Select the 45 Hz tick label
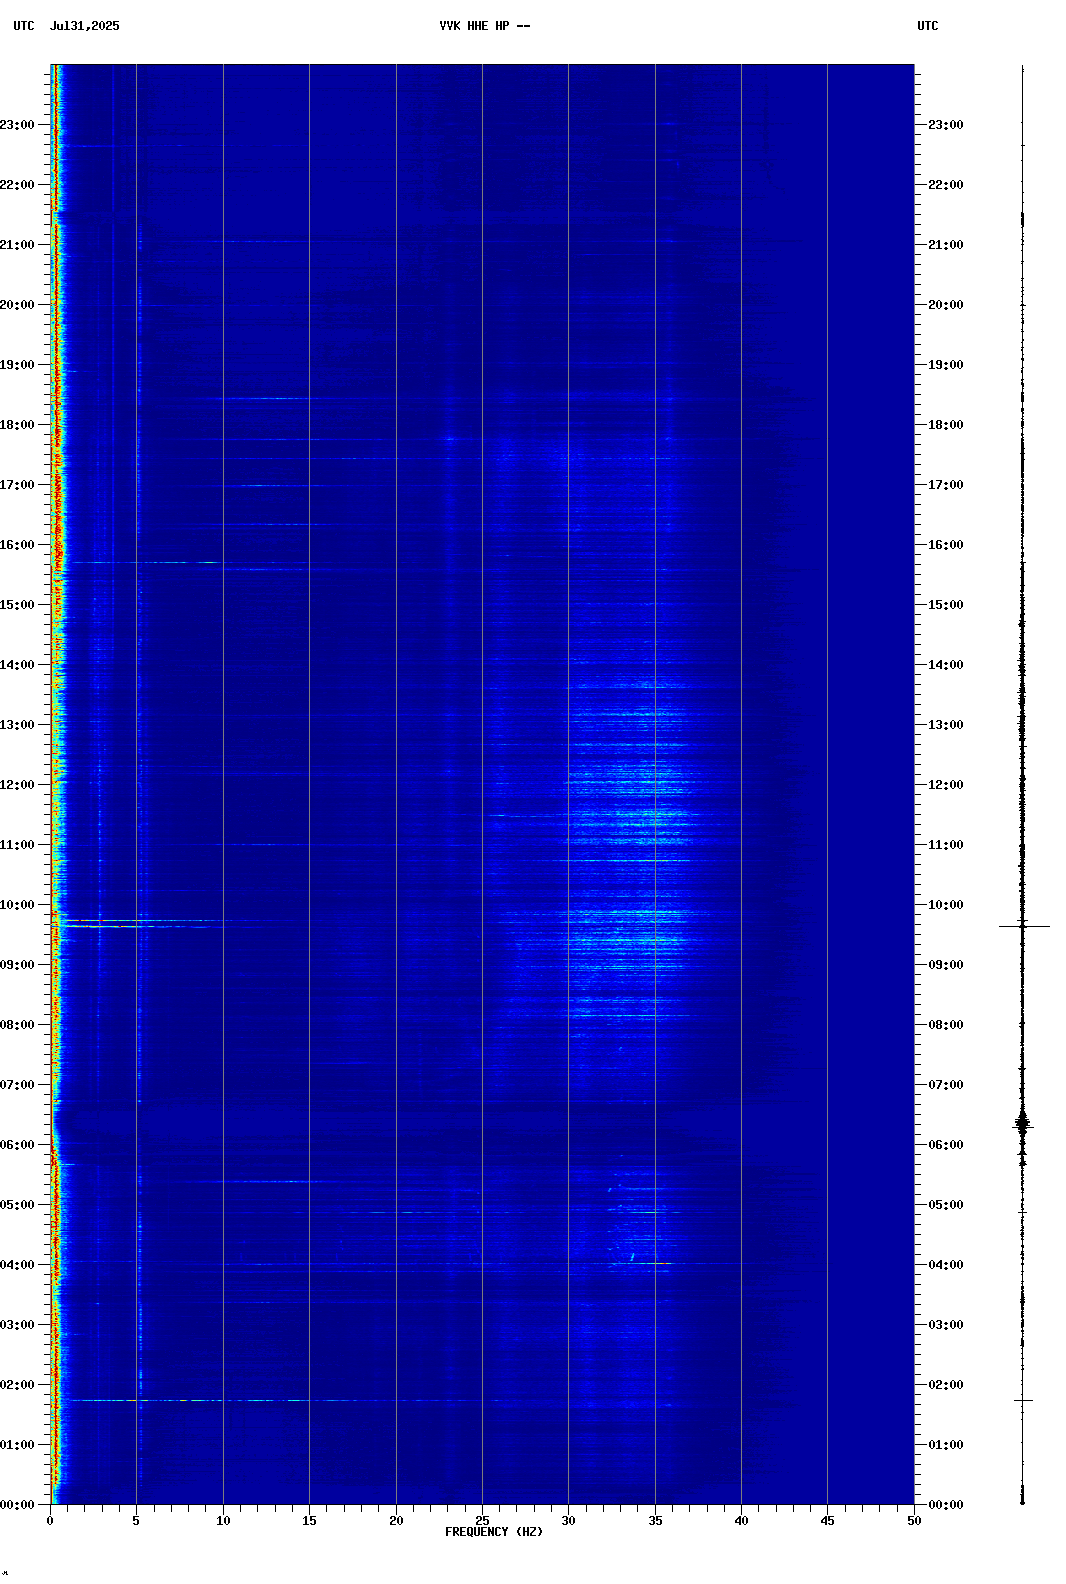 point(827,1521)
